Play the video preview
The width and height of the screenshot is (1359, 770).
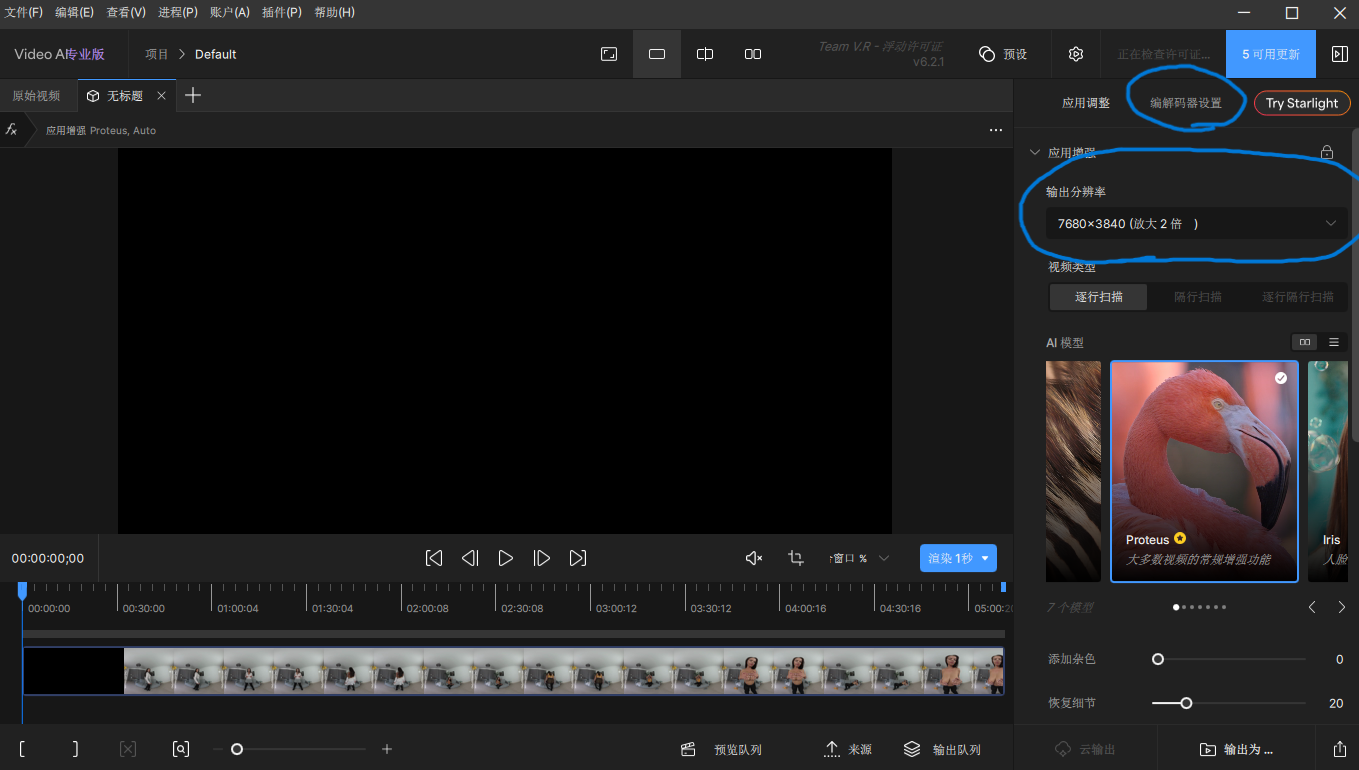(506, 558)
